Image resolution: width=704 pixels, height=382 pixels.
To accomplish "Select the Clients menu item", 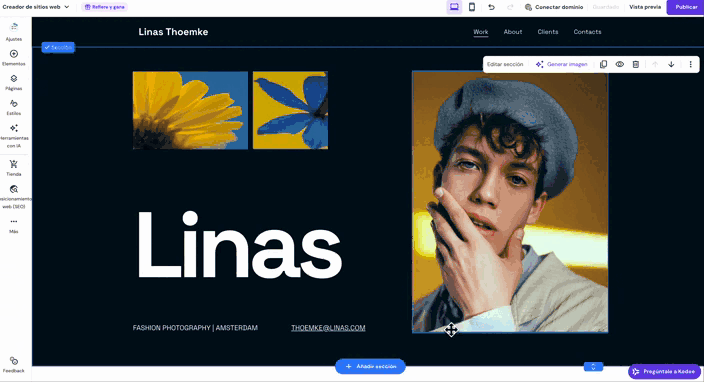I will 548,32.
